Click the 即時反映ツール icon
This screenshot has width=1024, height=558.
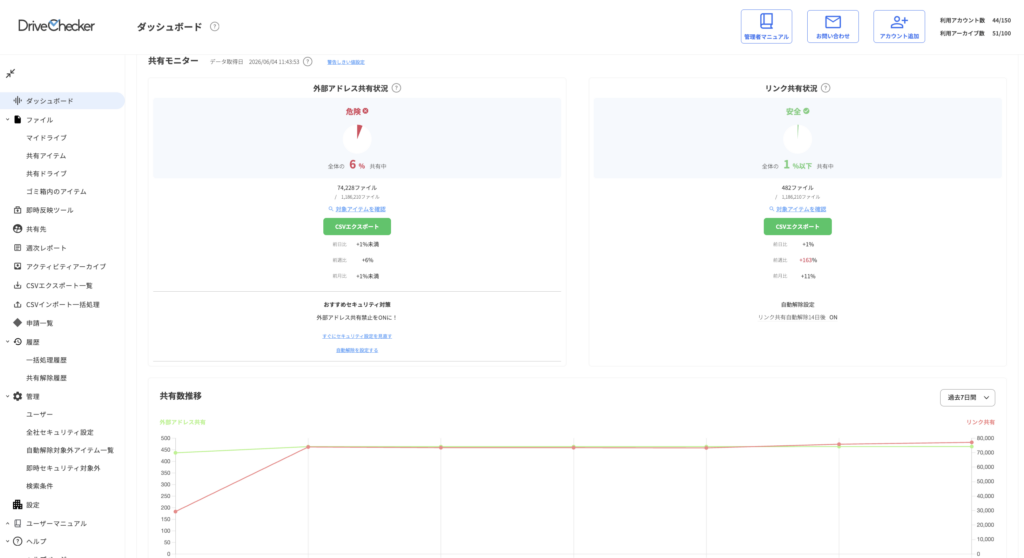18,210
